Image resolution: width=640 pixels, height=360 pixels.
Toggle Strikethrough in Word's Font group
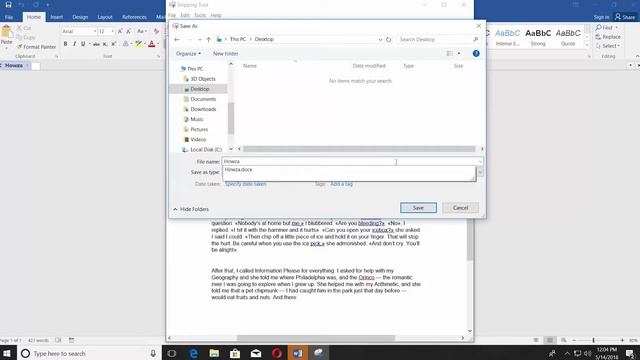tap(96, 44)
